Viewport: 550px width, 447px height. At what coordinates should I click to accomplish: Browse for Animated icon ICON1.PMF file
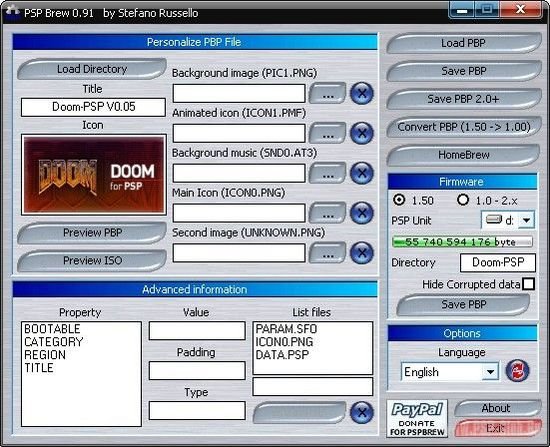pyautogui.click(x=327, y=133)
